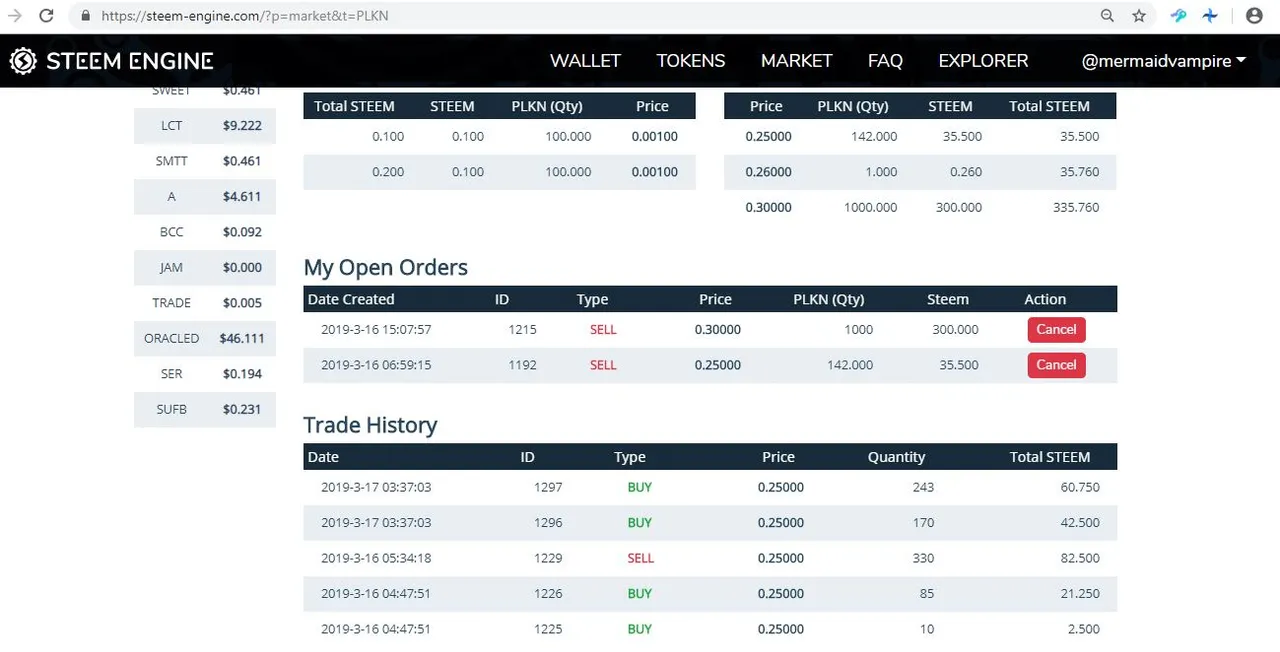Select the A token row
Image resolution: width=1280 pixels, height=652 pixels.
pos(205,197)
